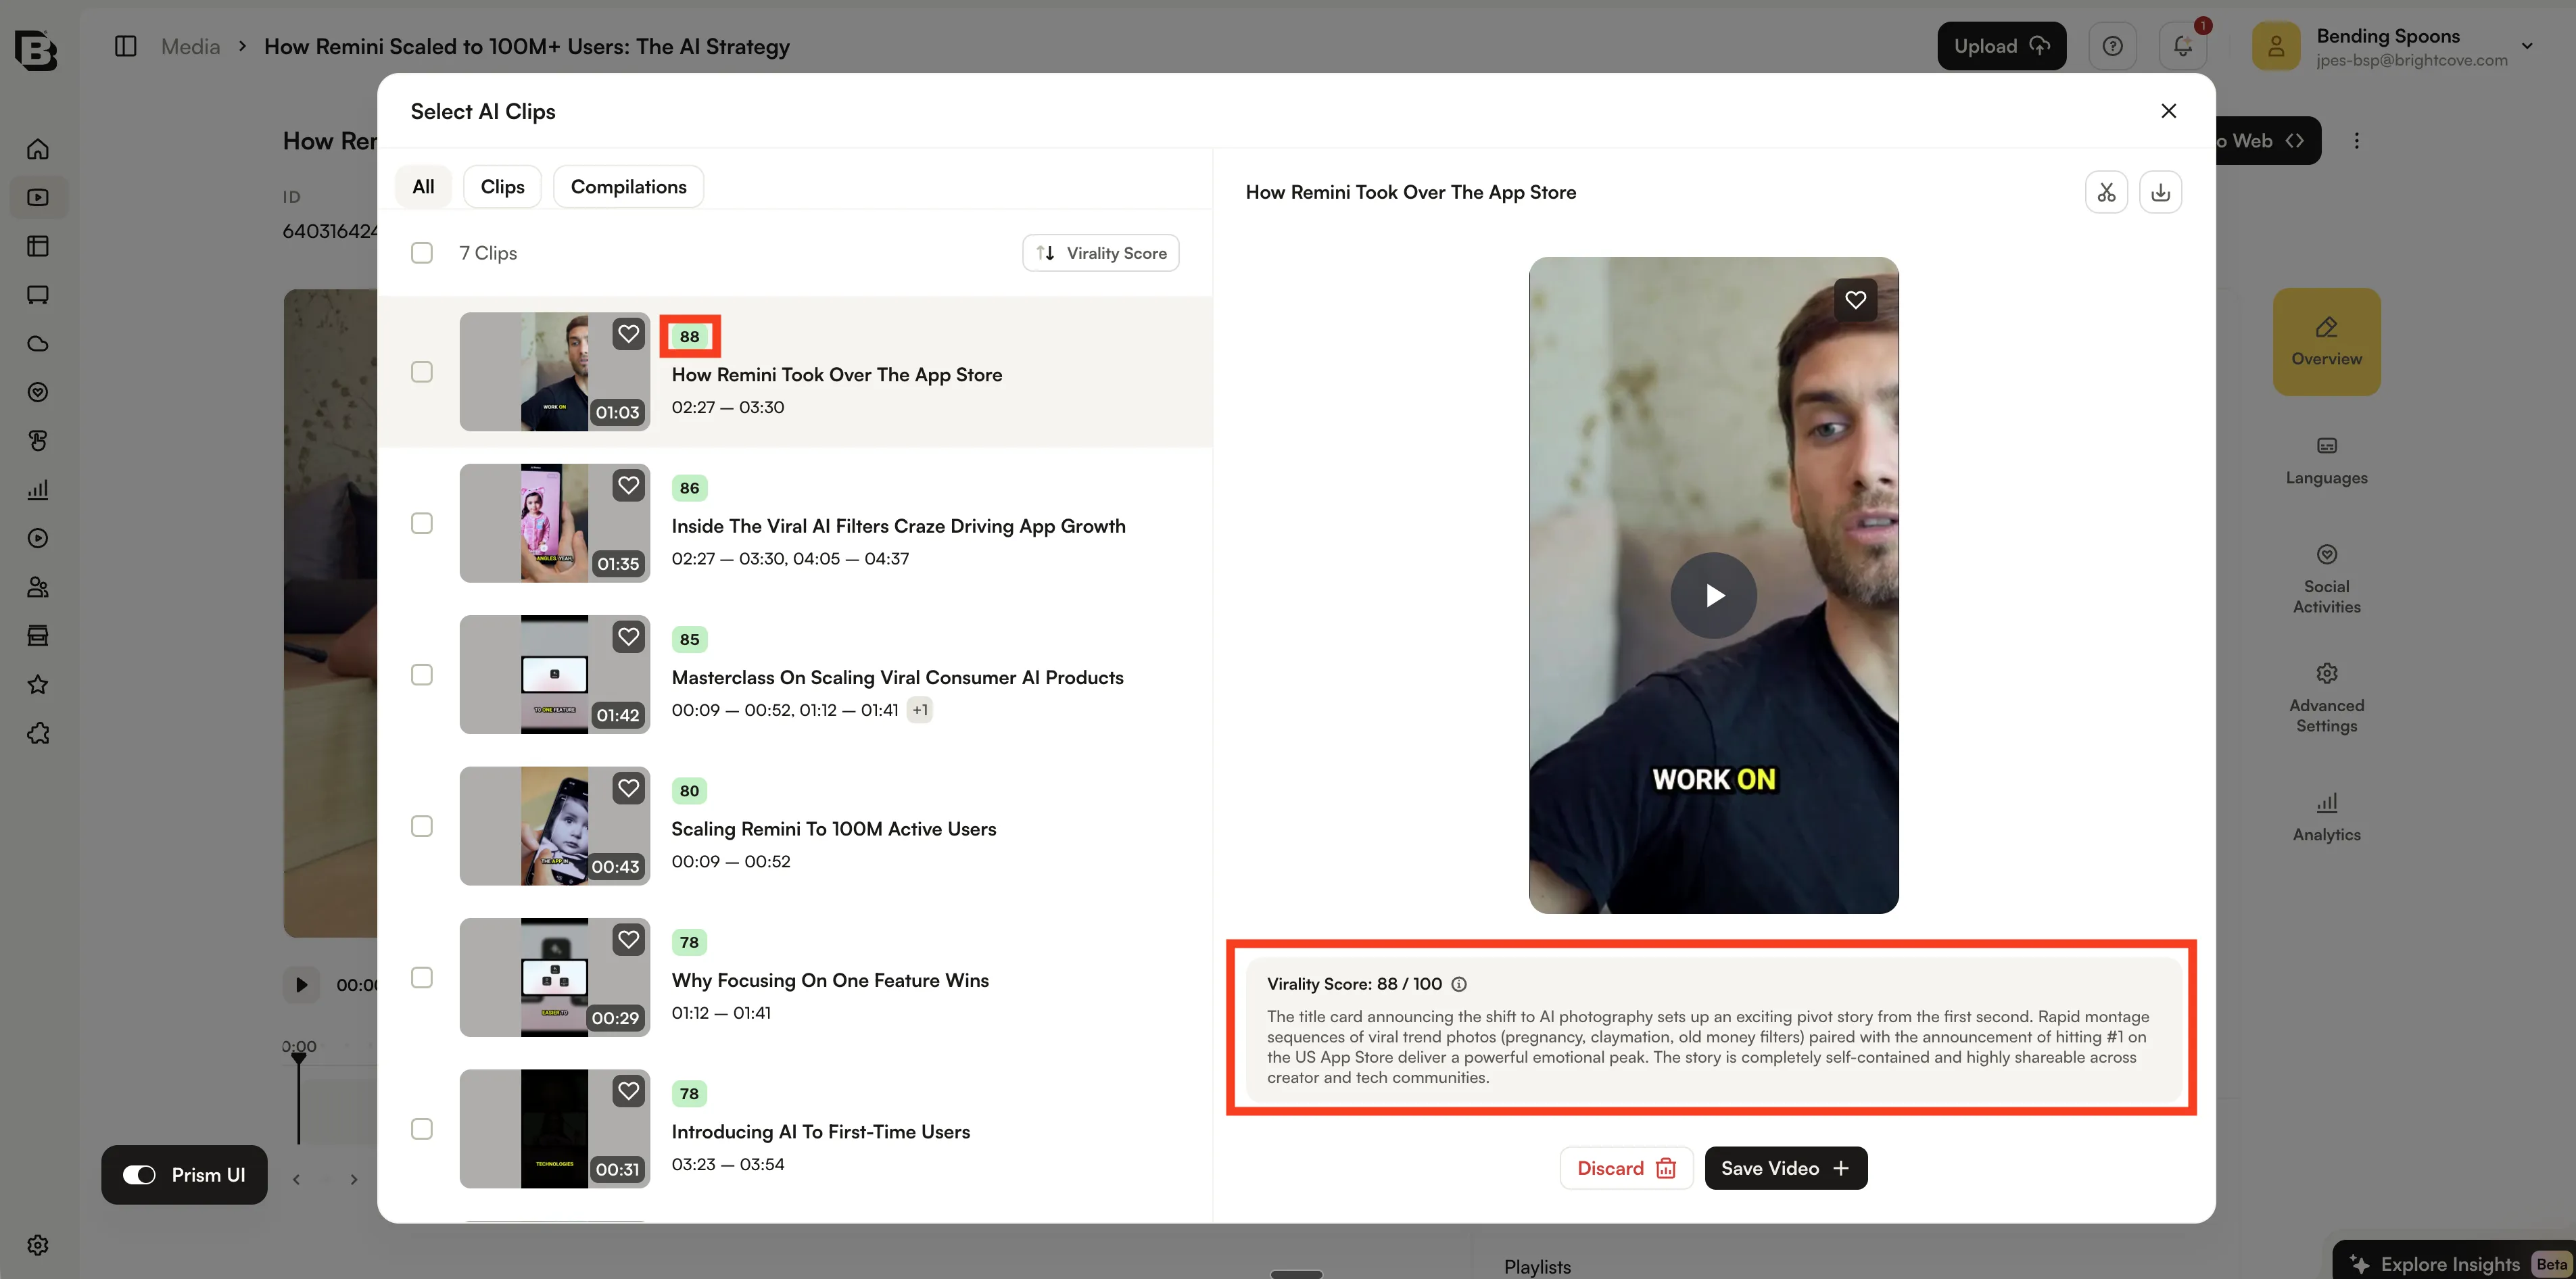The width and height of the screenshot is (2576, 1279).
Task: Switch to the Compilations tab
Action: [628, 187]
